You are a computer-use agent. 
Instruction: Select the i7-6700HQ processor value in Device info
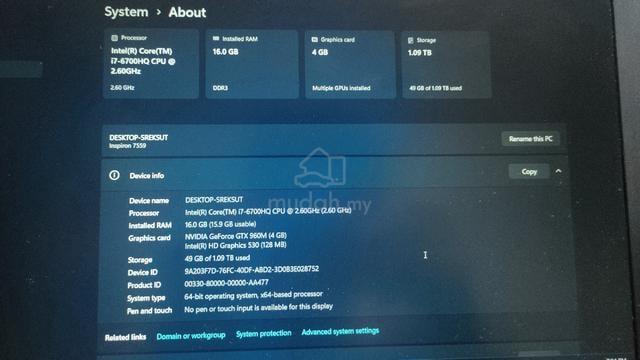coord(268,211)
